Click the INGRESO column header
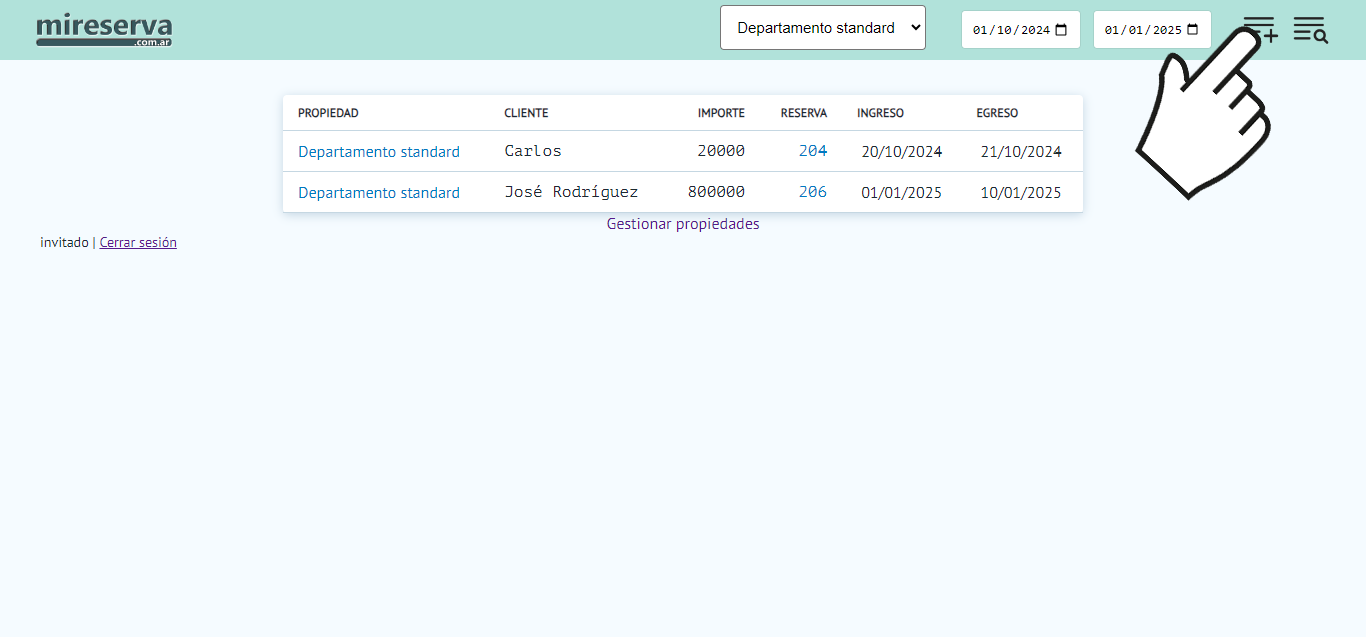Image resolution: width=1366 pixels, height=637 pixels. click(x=880, y=113)
